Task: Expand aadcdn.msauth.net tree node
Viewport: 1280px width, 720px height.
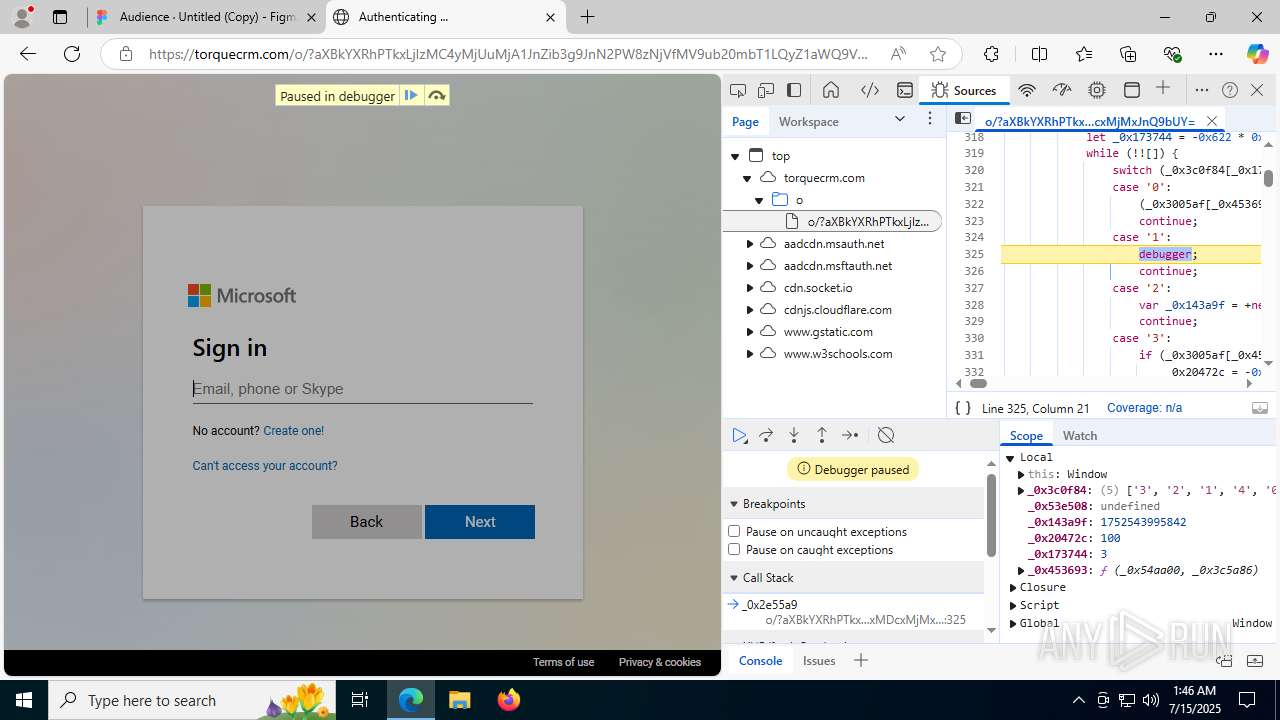Action: tap(750, 244)
